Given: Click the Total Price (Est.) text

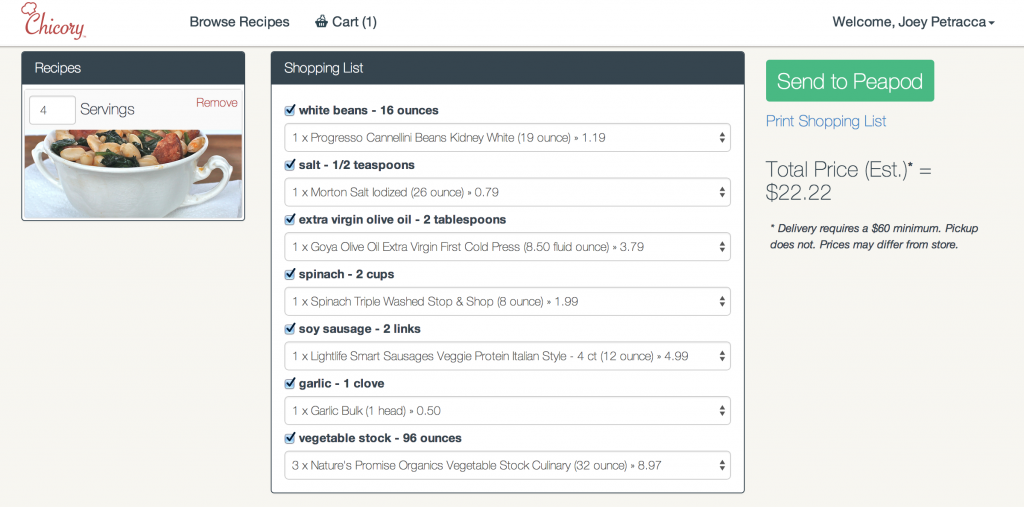Looking at the screenshot, I should coord(848,180).
